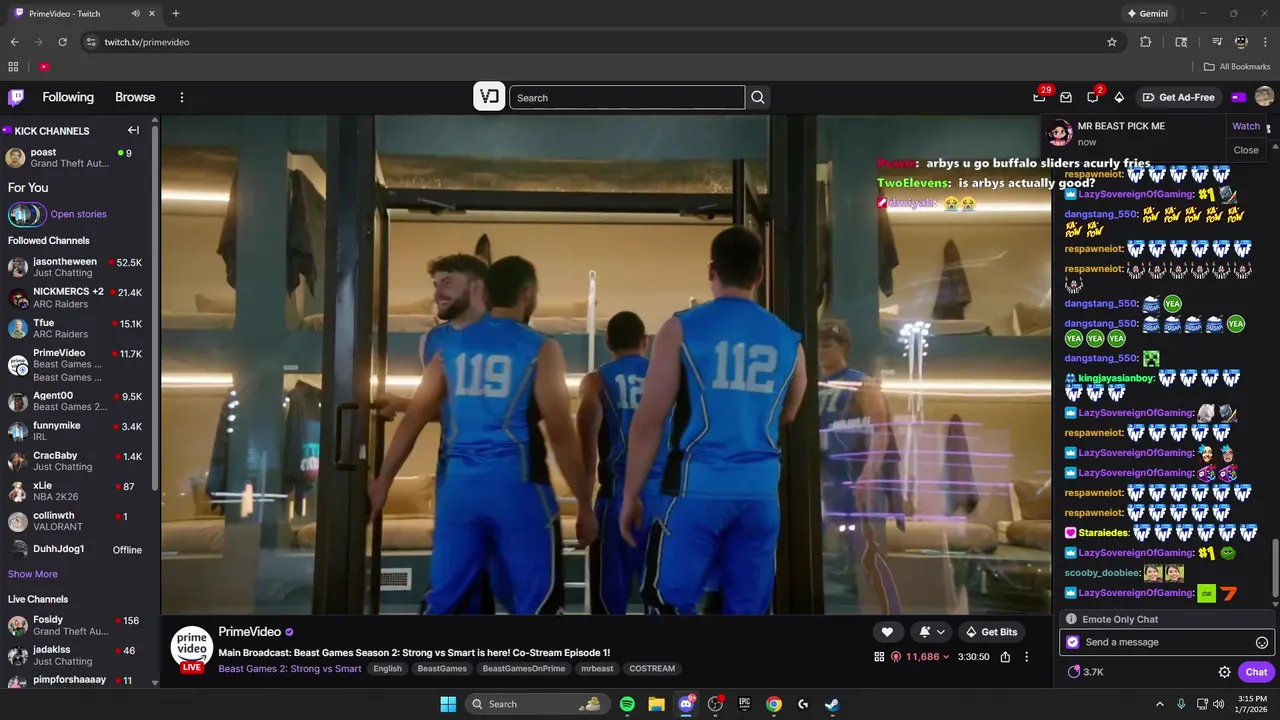The image size is (1280, 720).
Task: Open Chrome apps grid shortcut
Action: point(13,67)
